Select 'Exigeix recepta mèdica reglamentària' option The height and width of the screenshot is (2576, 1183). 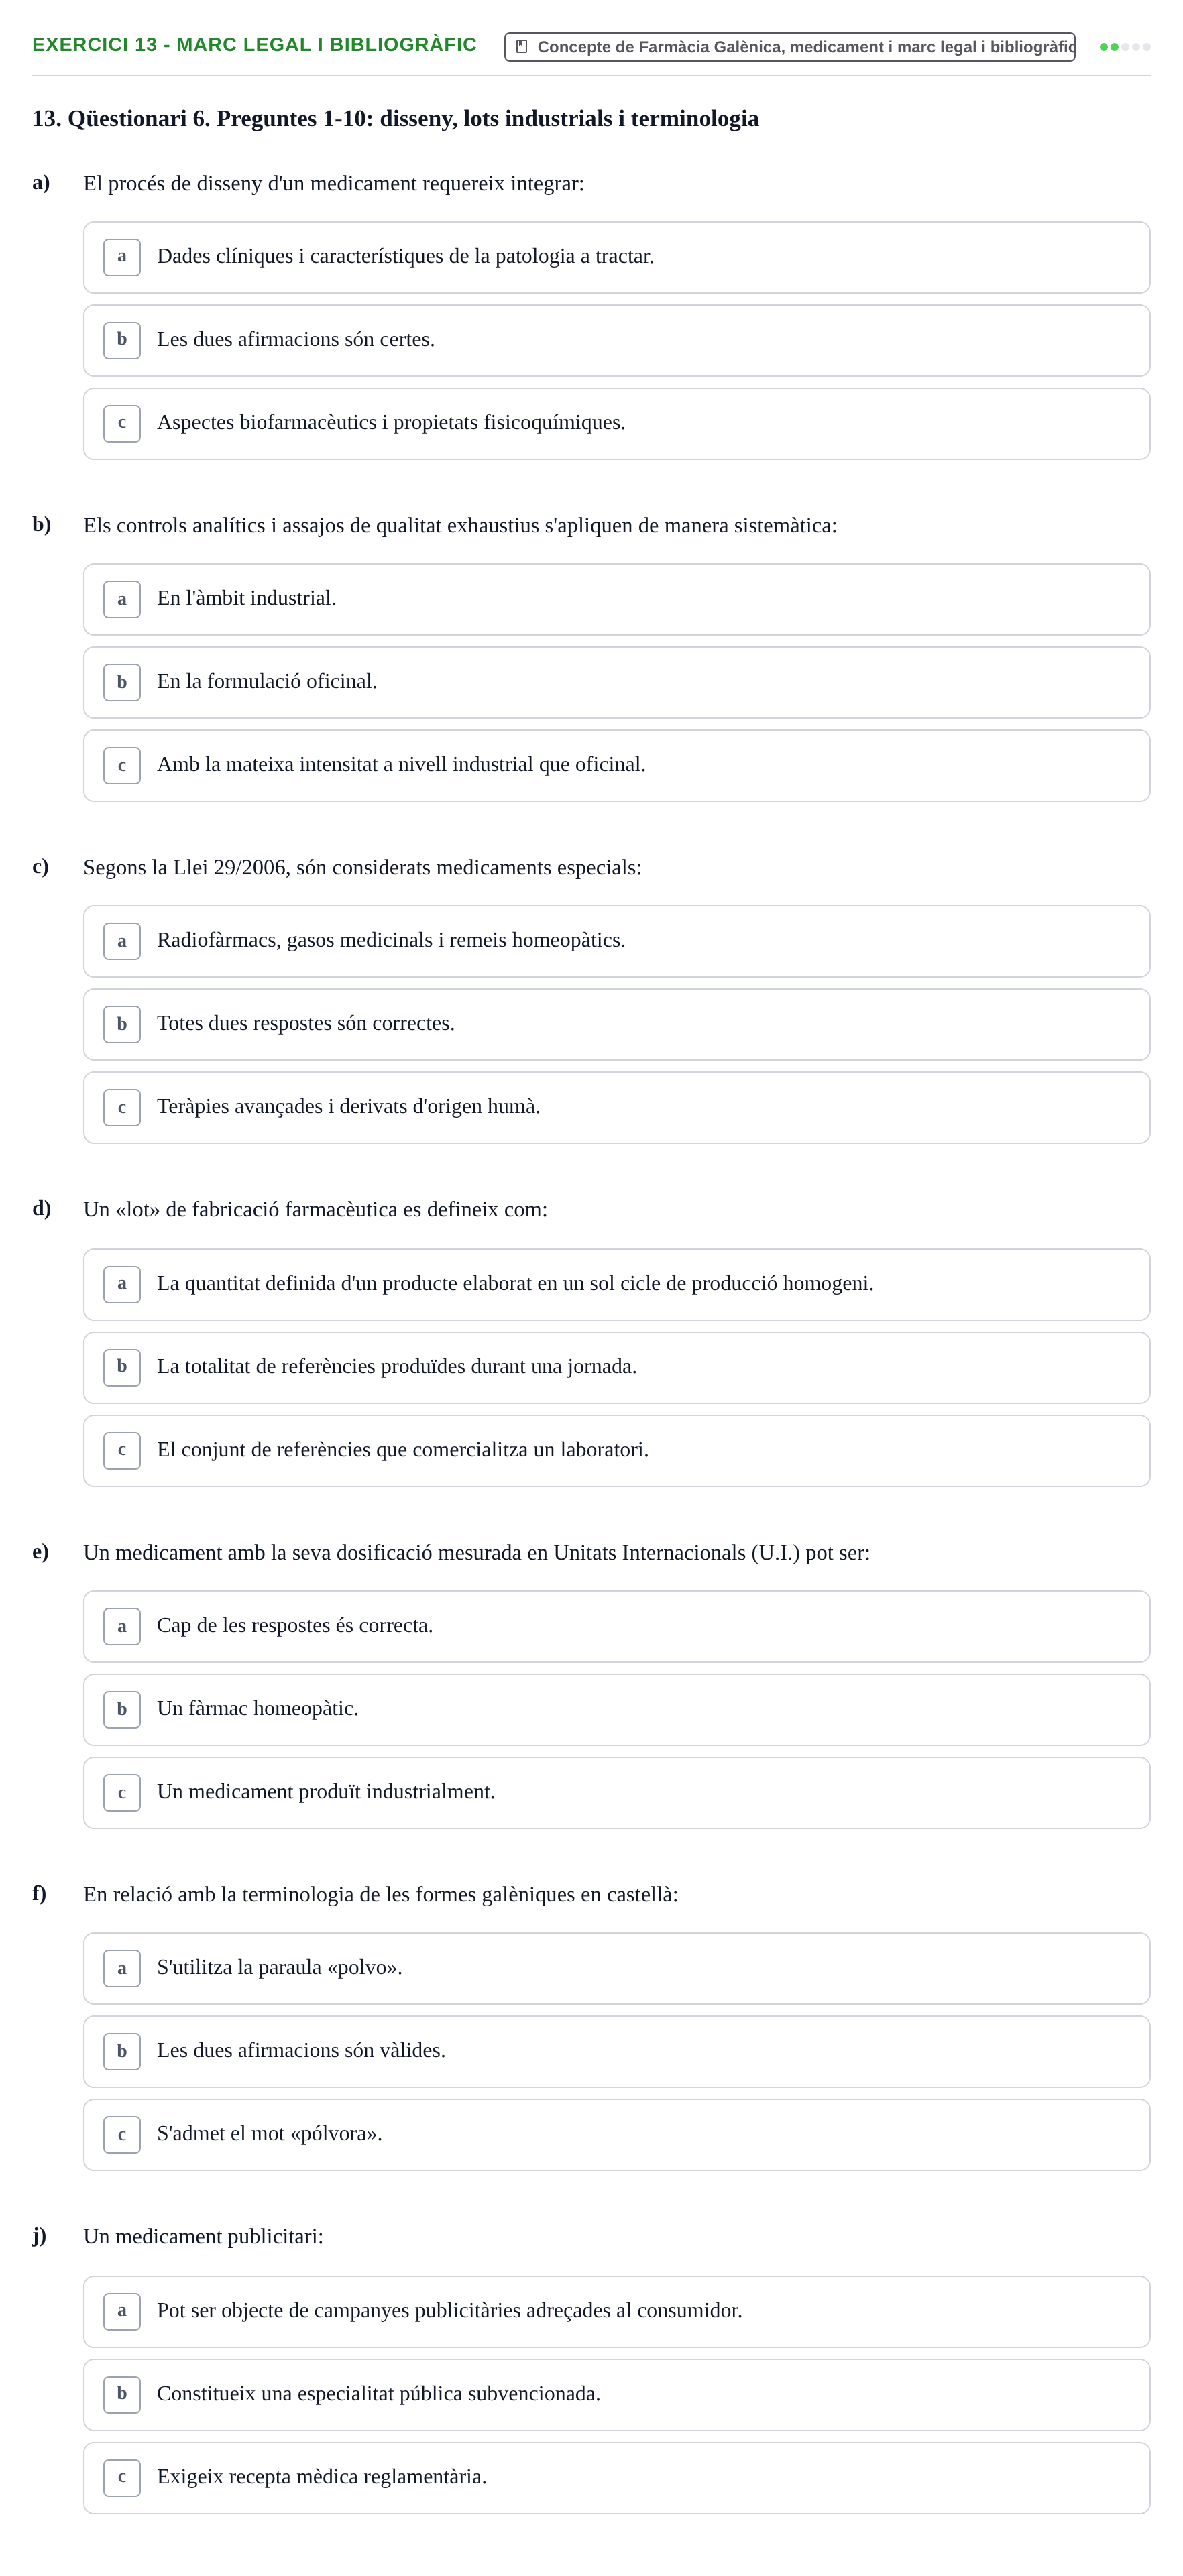click(x=616, y=2477)
